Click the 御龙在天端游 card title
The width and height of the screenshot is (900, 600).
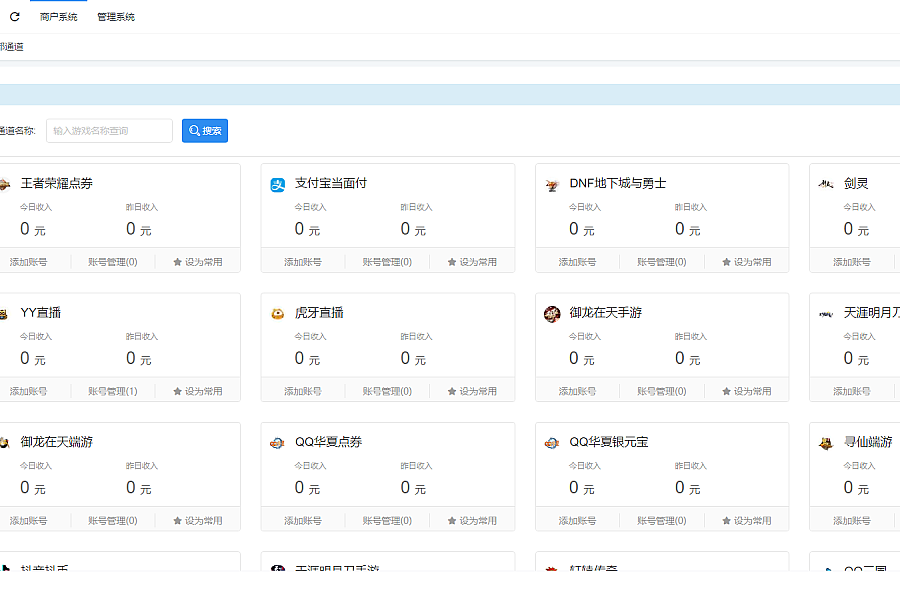pyautogui.click(x=56, y=442)
